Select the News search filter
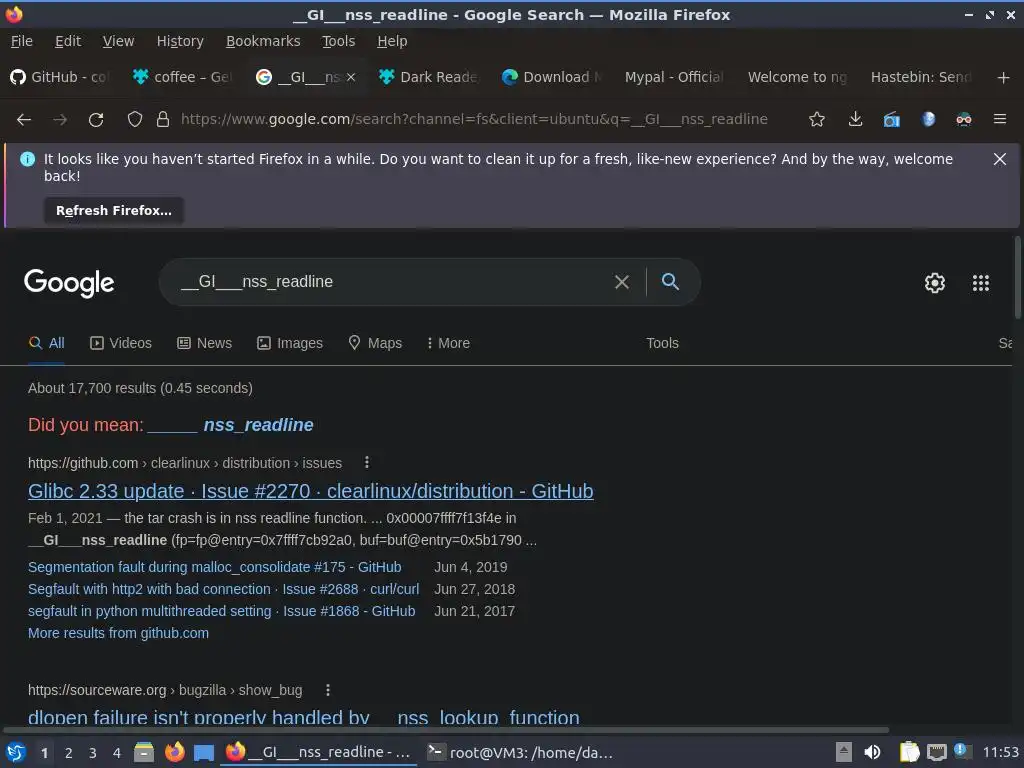The width and height of the screenshot is (1024, 768). coord(204,343)
